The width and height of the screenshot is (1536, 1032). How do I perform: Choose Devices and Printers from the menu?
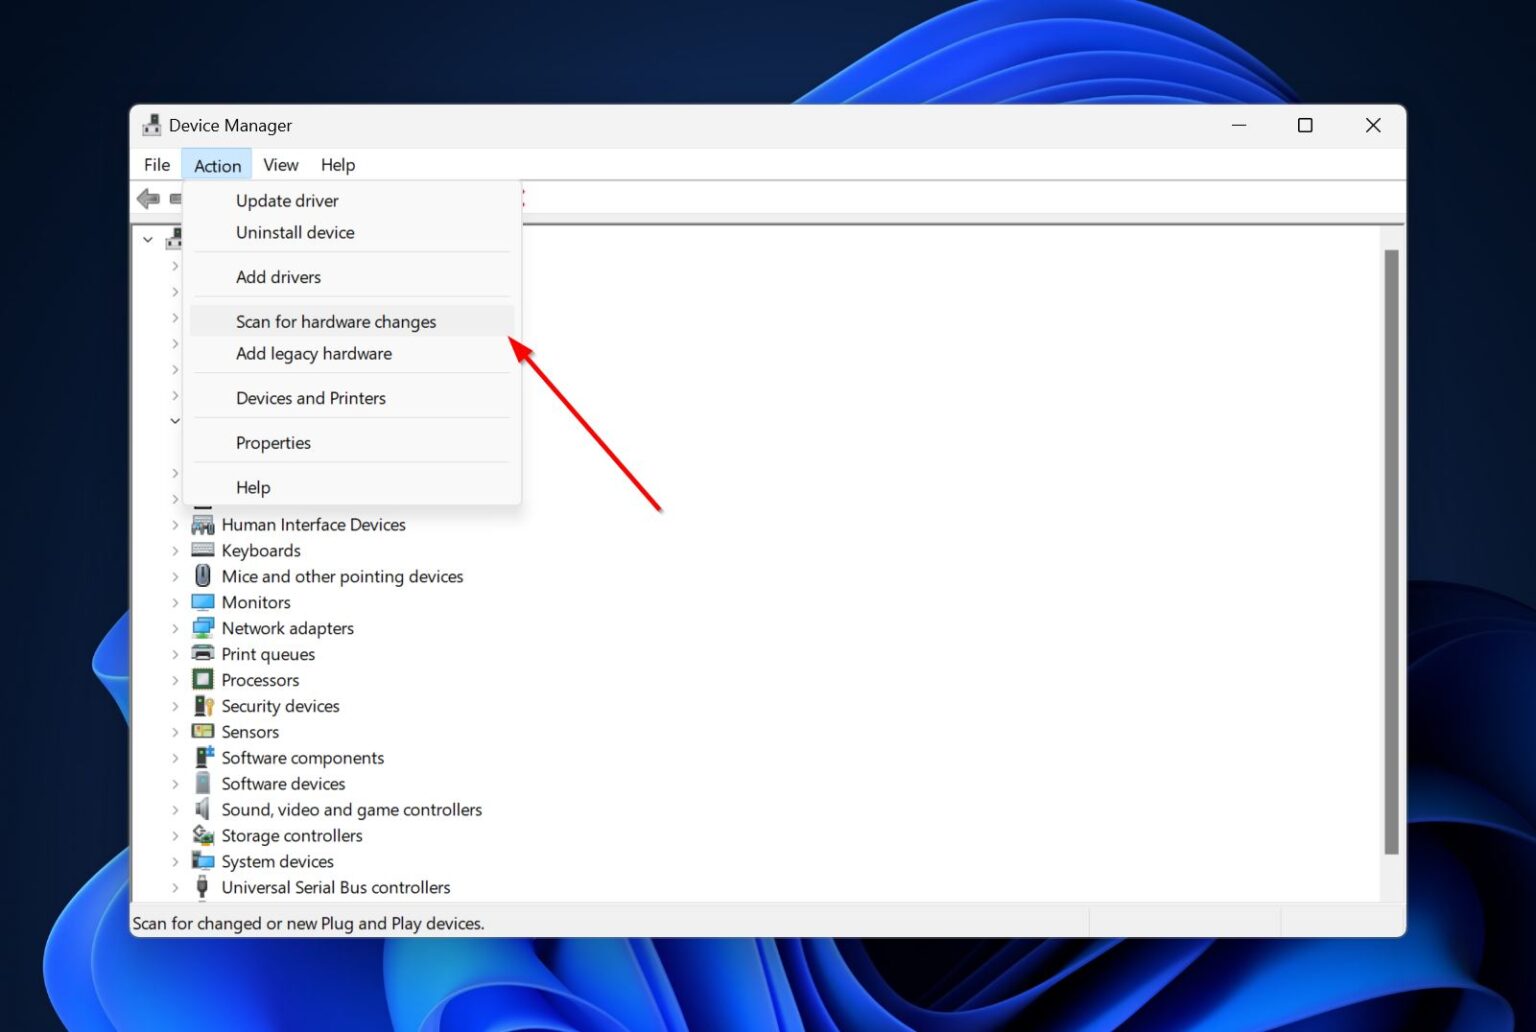pyautogui.click(x=310, y=397)
